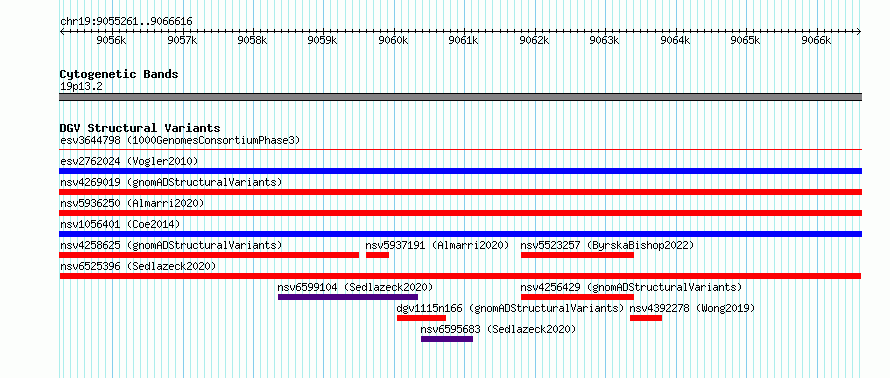890x378 pixels.
Task: Open dgv1115n166 (gnomADStructuralVariants) label
Action: (510, 308)
